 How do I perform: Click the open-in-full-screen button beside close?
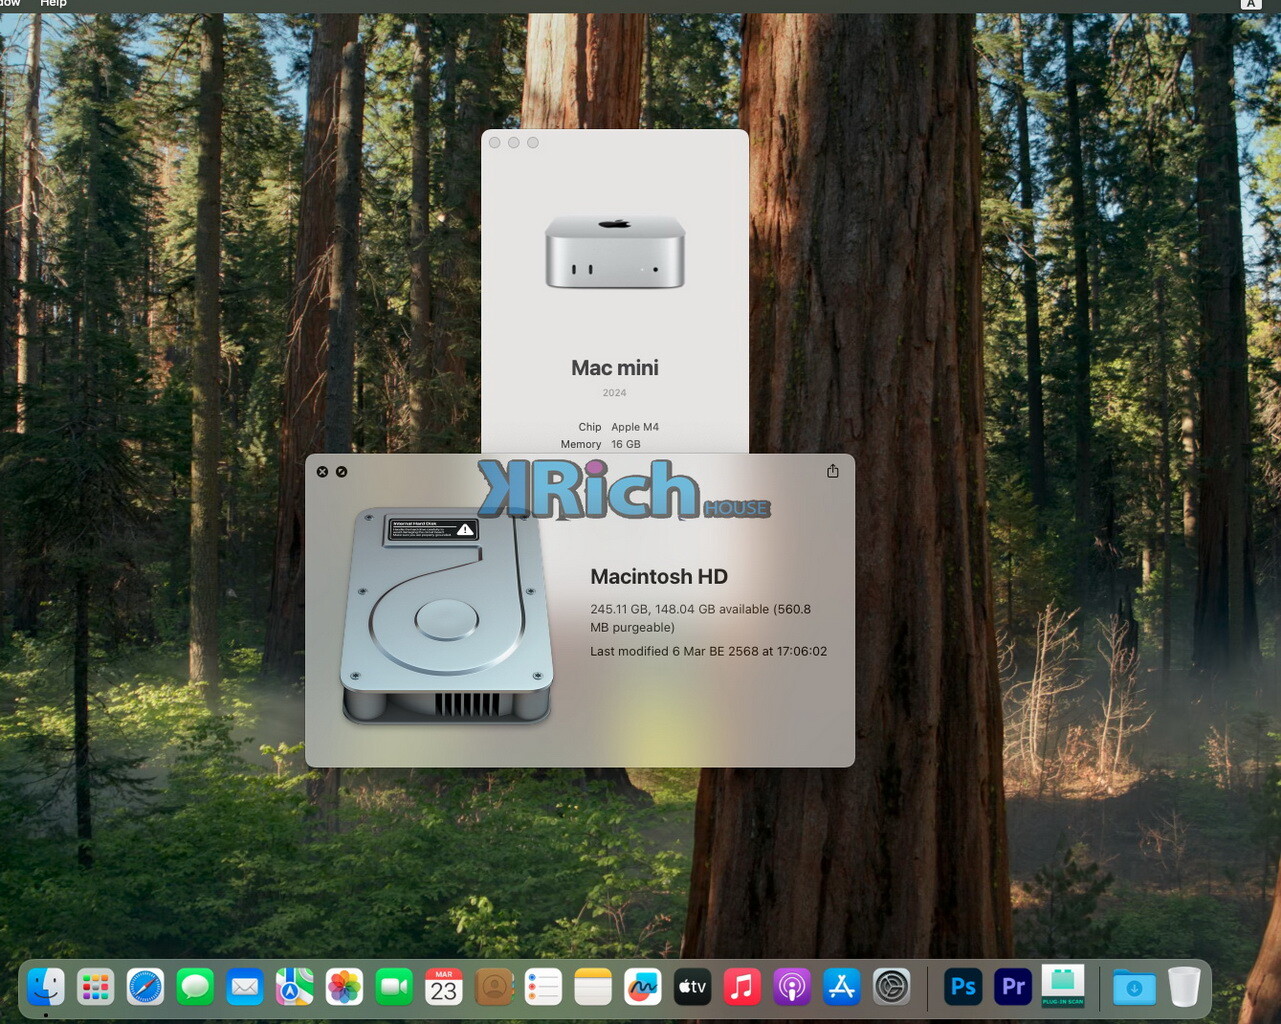click(x=342, y=472)
